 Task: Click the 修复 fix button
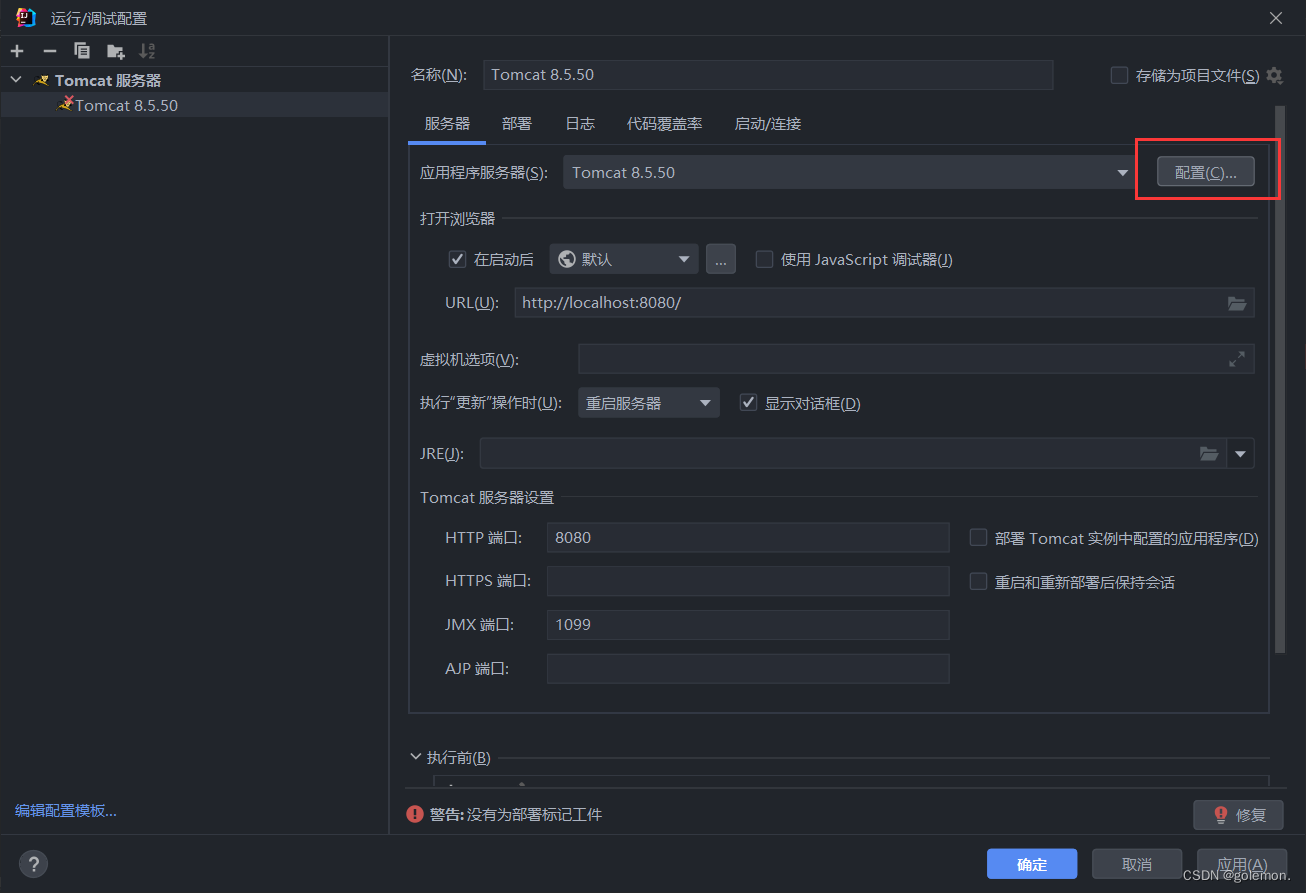click(x=1238, y=814)
